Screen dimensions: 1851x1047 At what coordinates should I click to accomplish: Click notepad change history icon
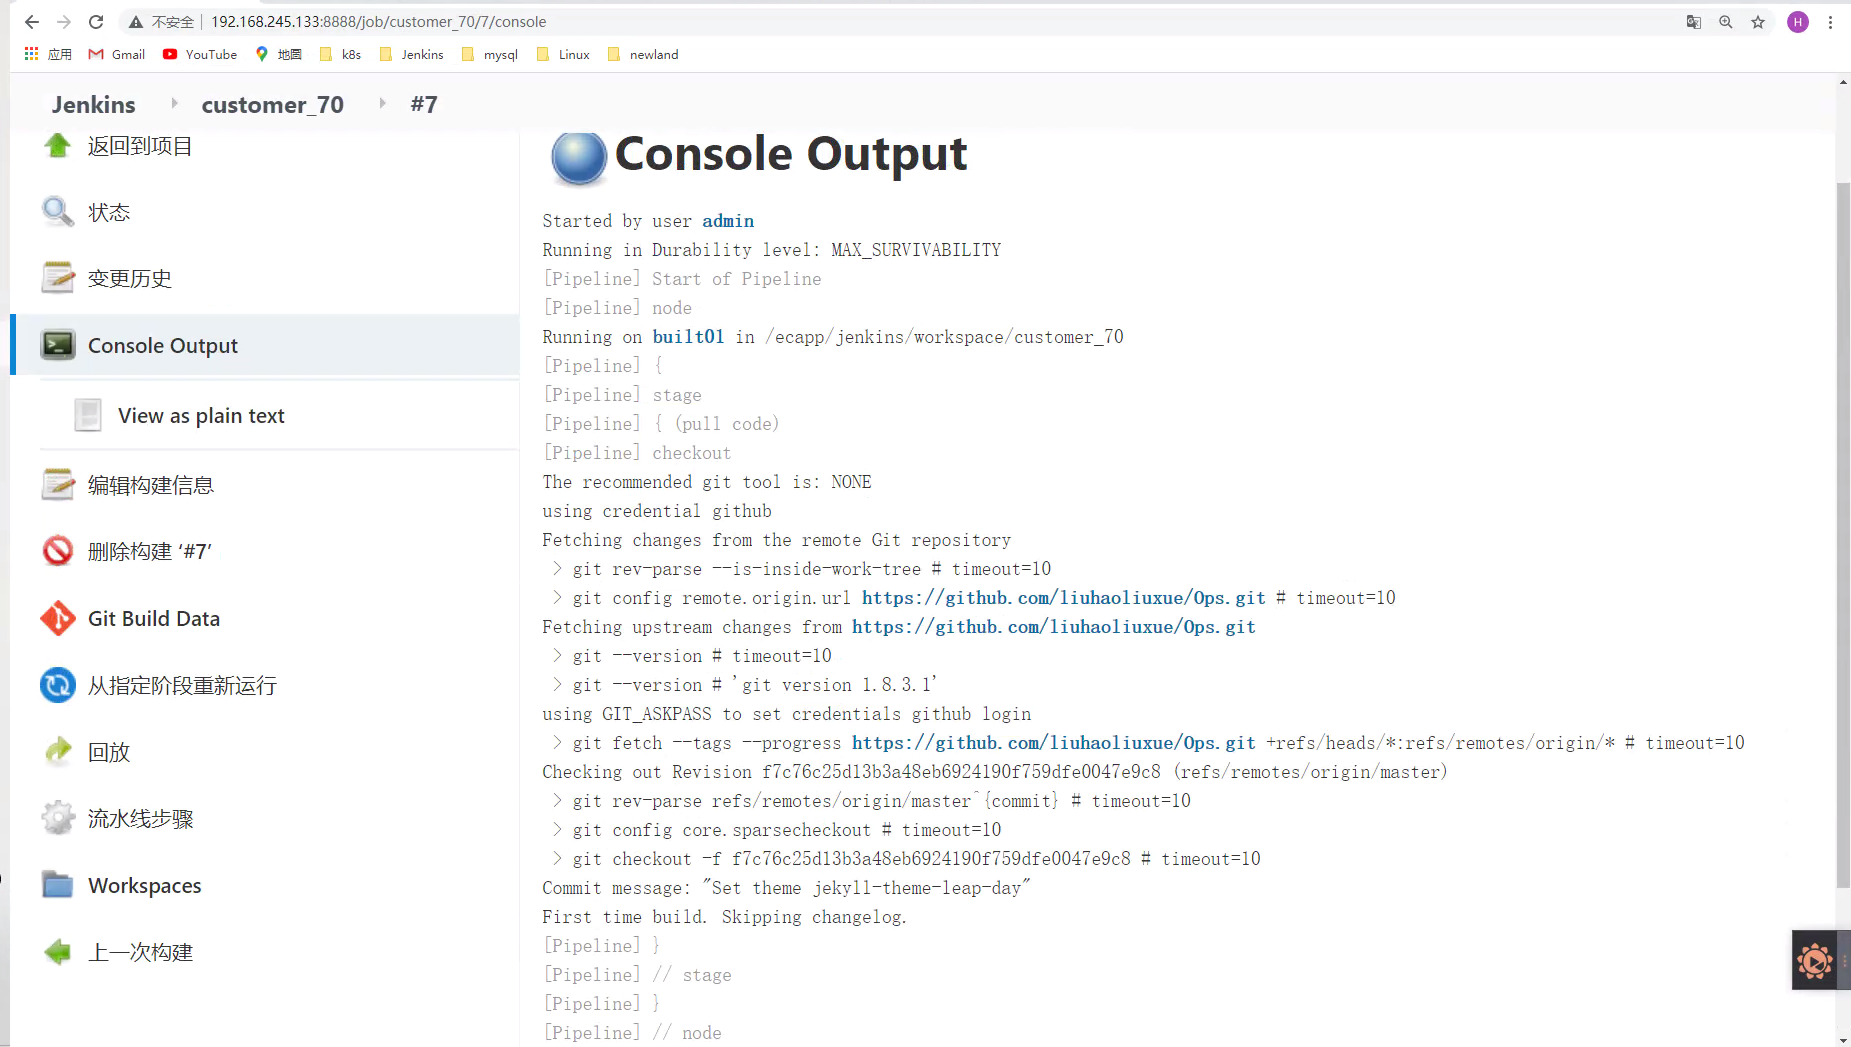(57, 278)
